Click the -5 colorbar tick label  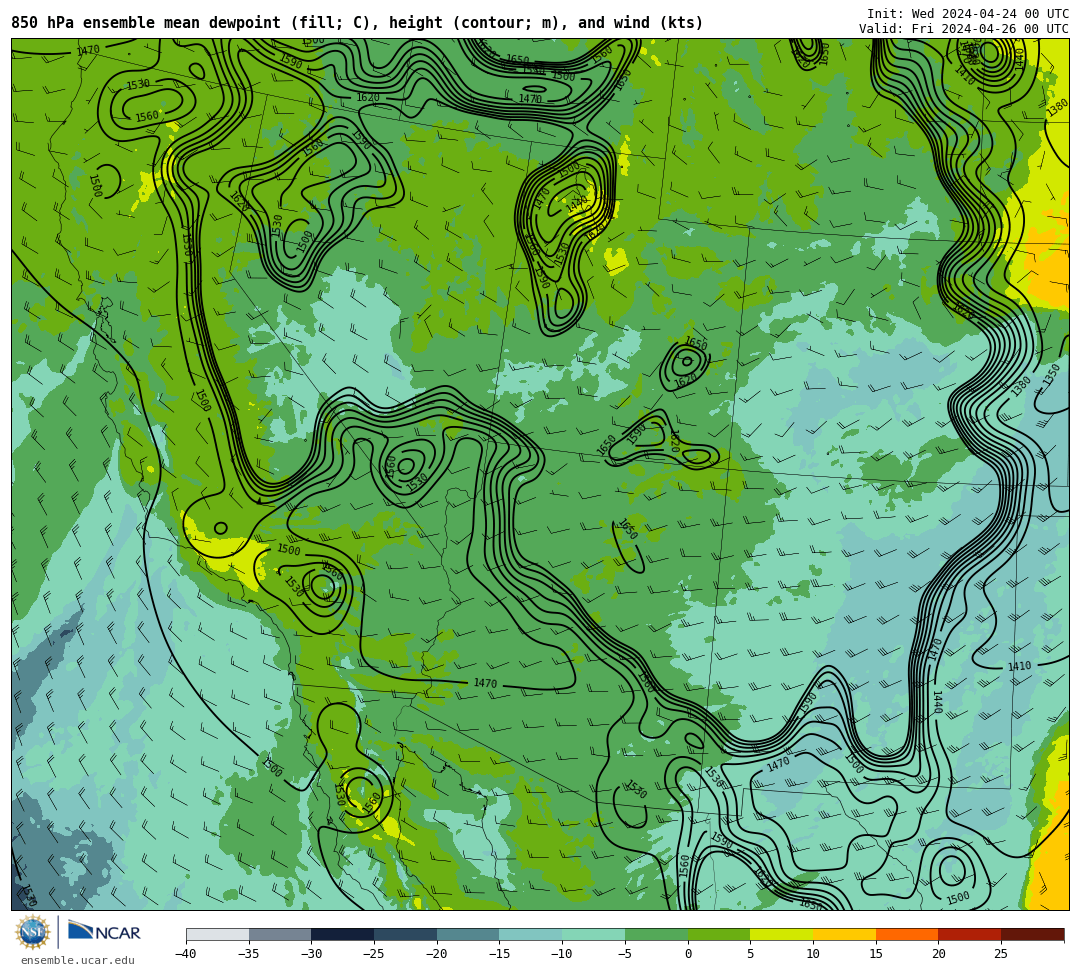[624, 954]
